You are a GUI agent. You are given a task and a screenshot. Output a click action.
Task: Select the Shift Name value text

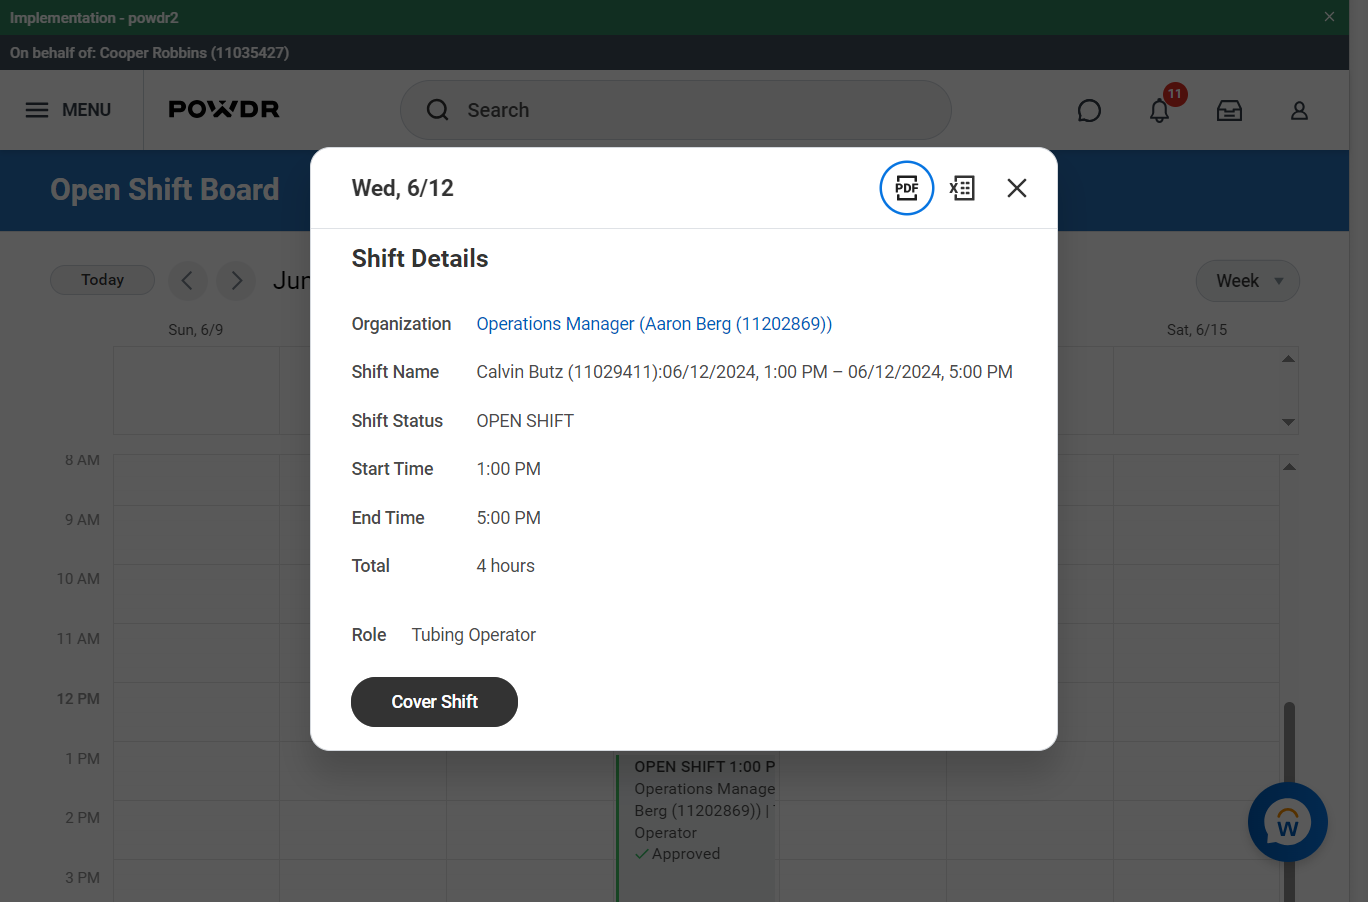[744, 372]
